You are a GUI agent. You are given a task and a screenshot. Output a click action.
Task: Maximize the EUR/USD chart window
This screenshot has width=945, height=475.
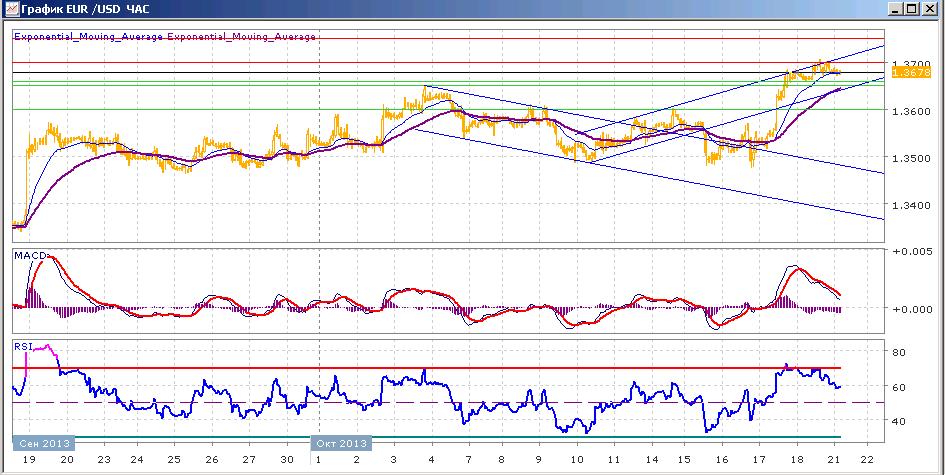tap(912, 8)
